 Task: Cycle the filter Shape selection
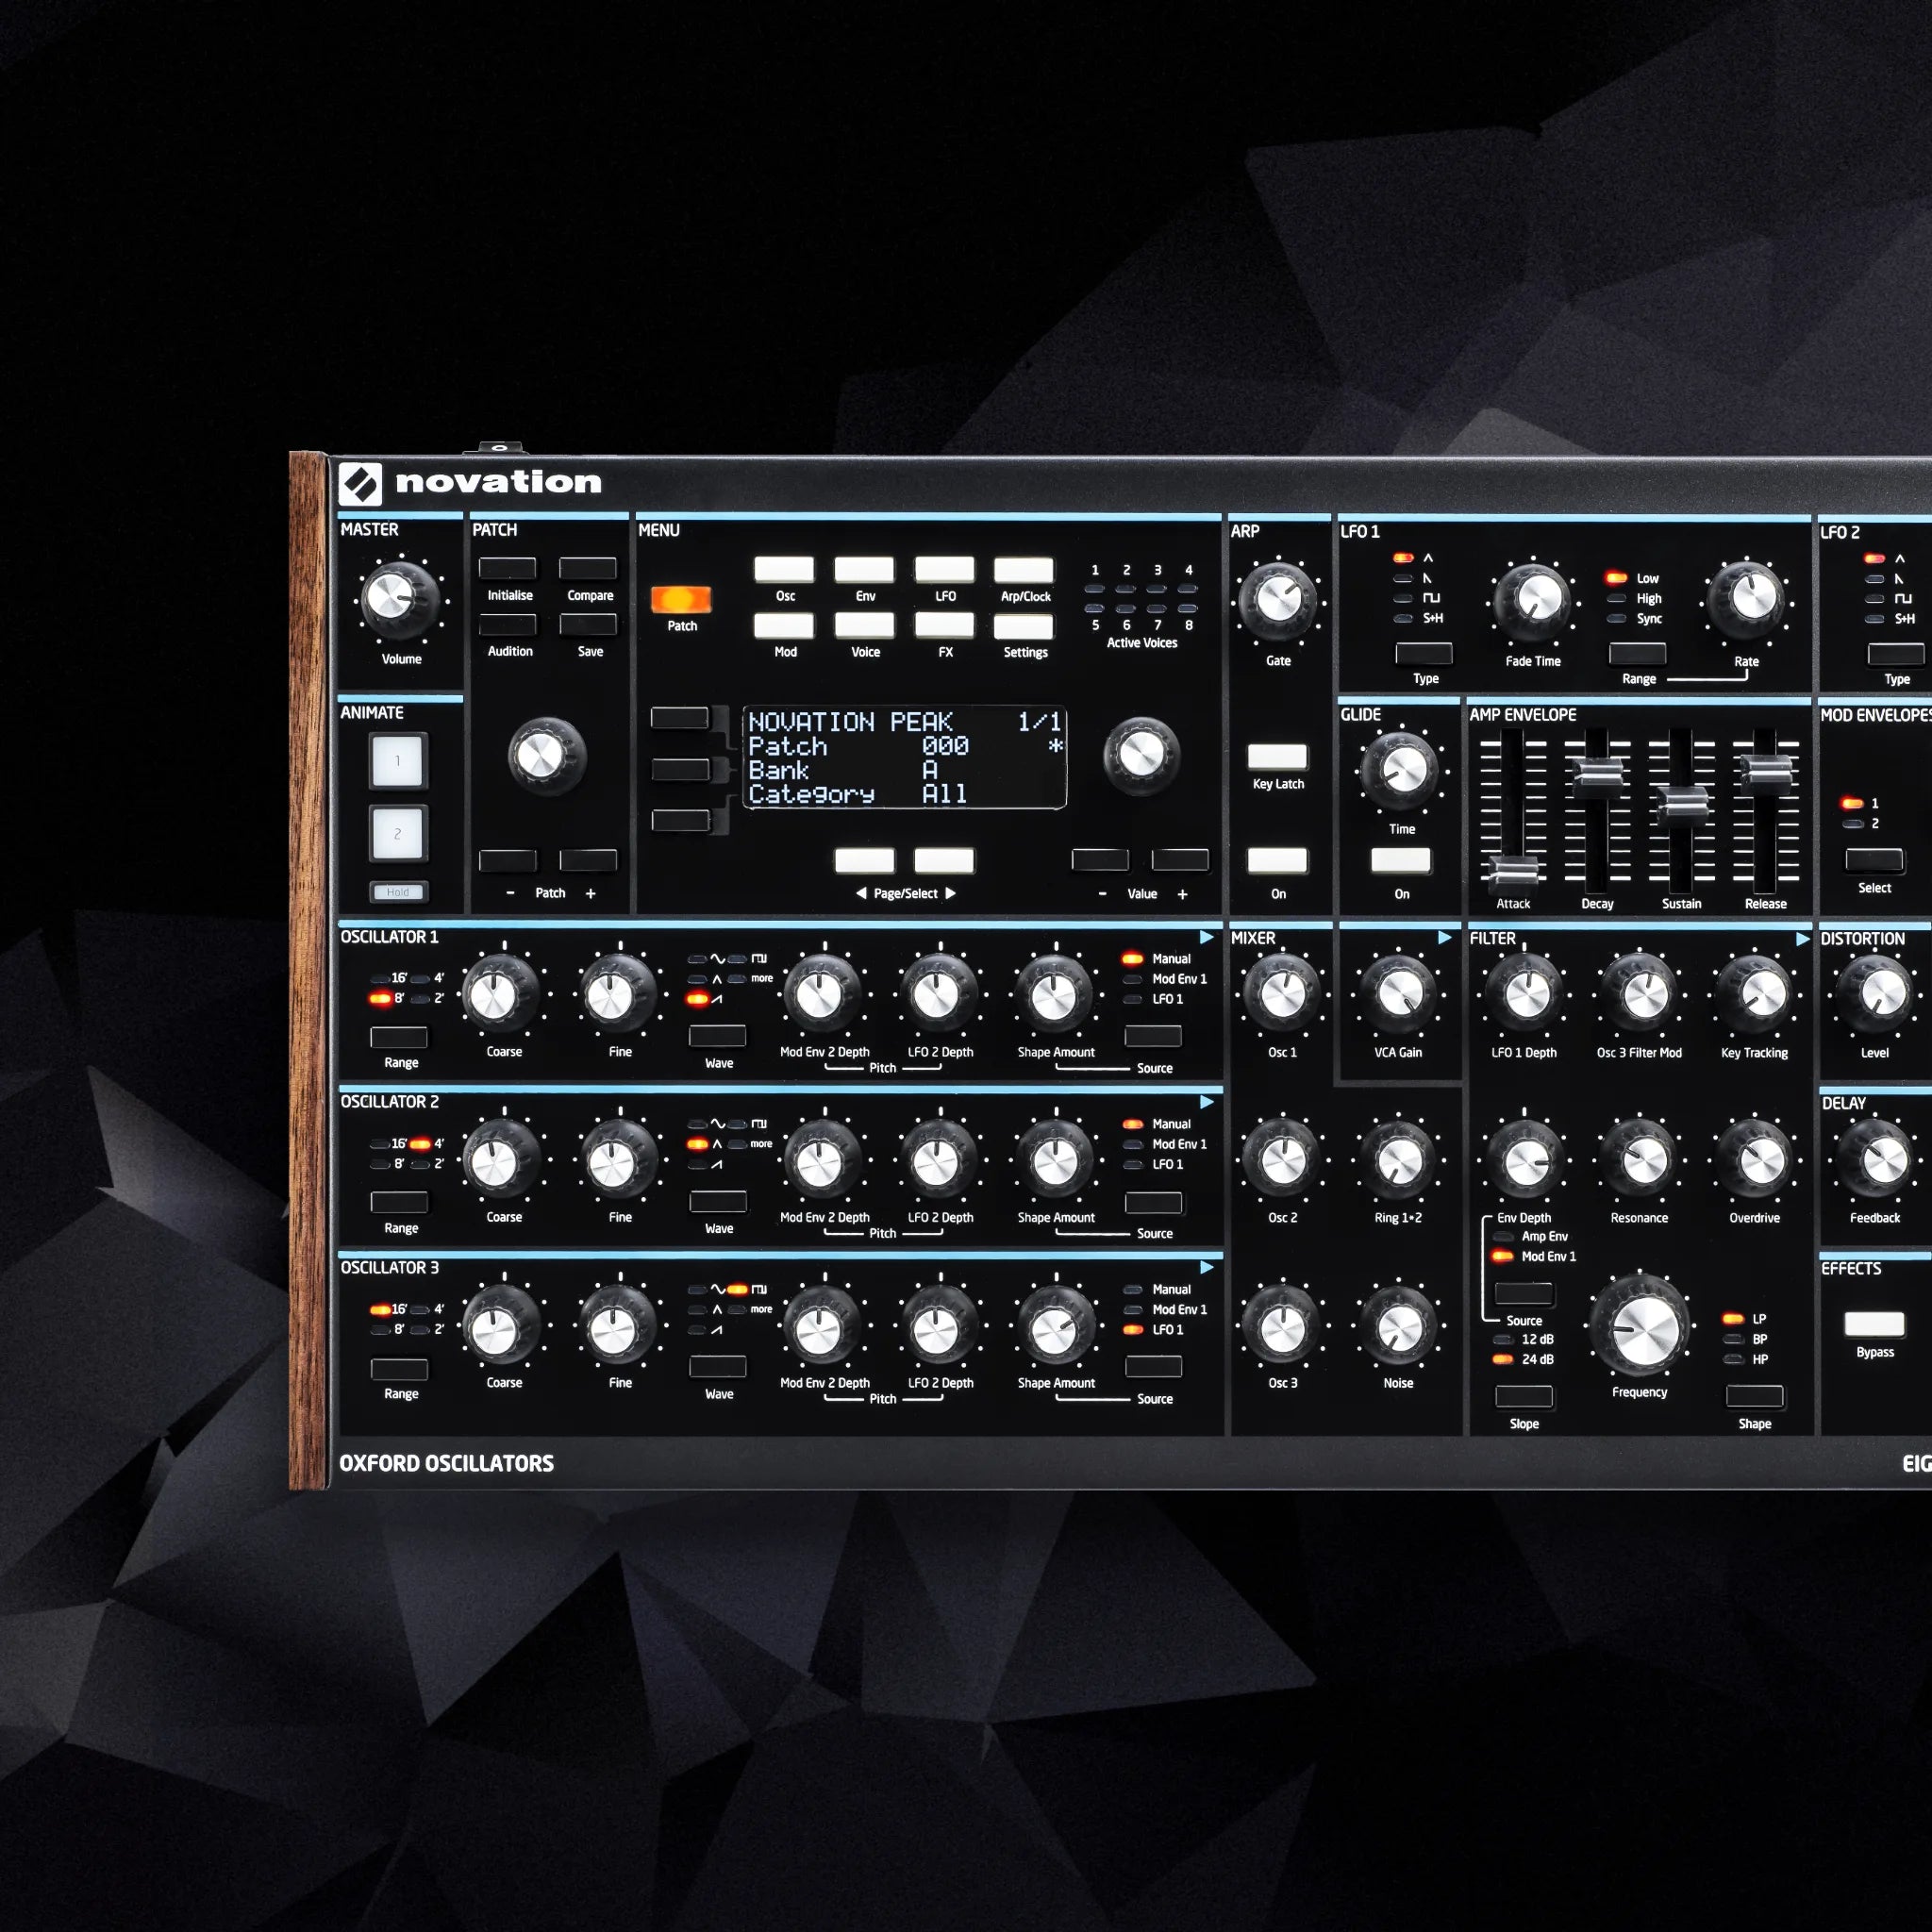(x=1754, y=1396)
